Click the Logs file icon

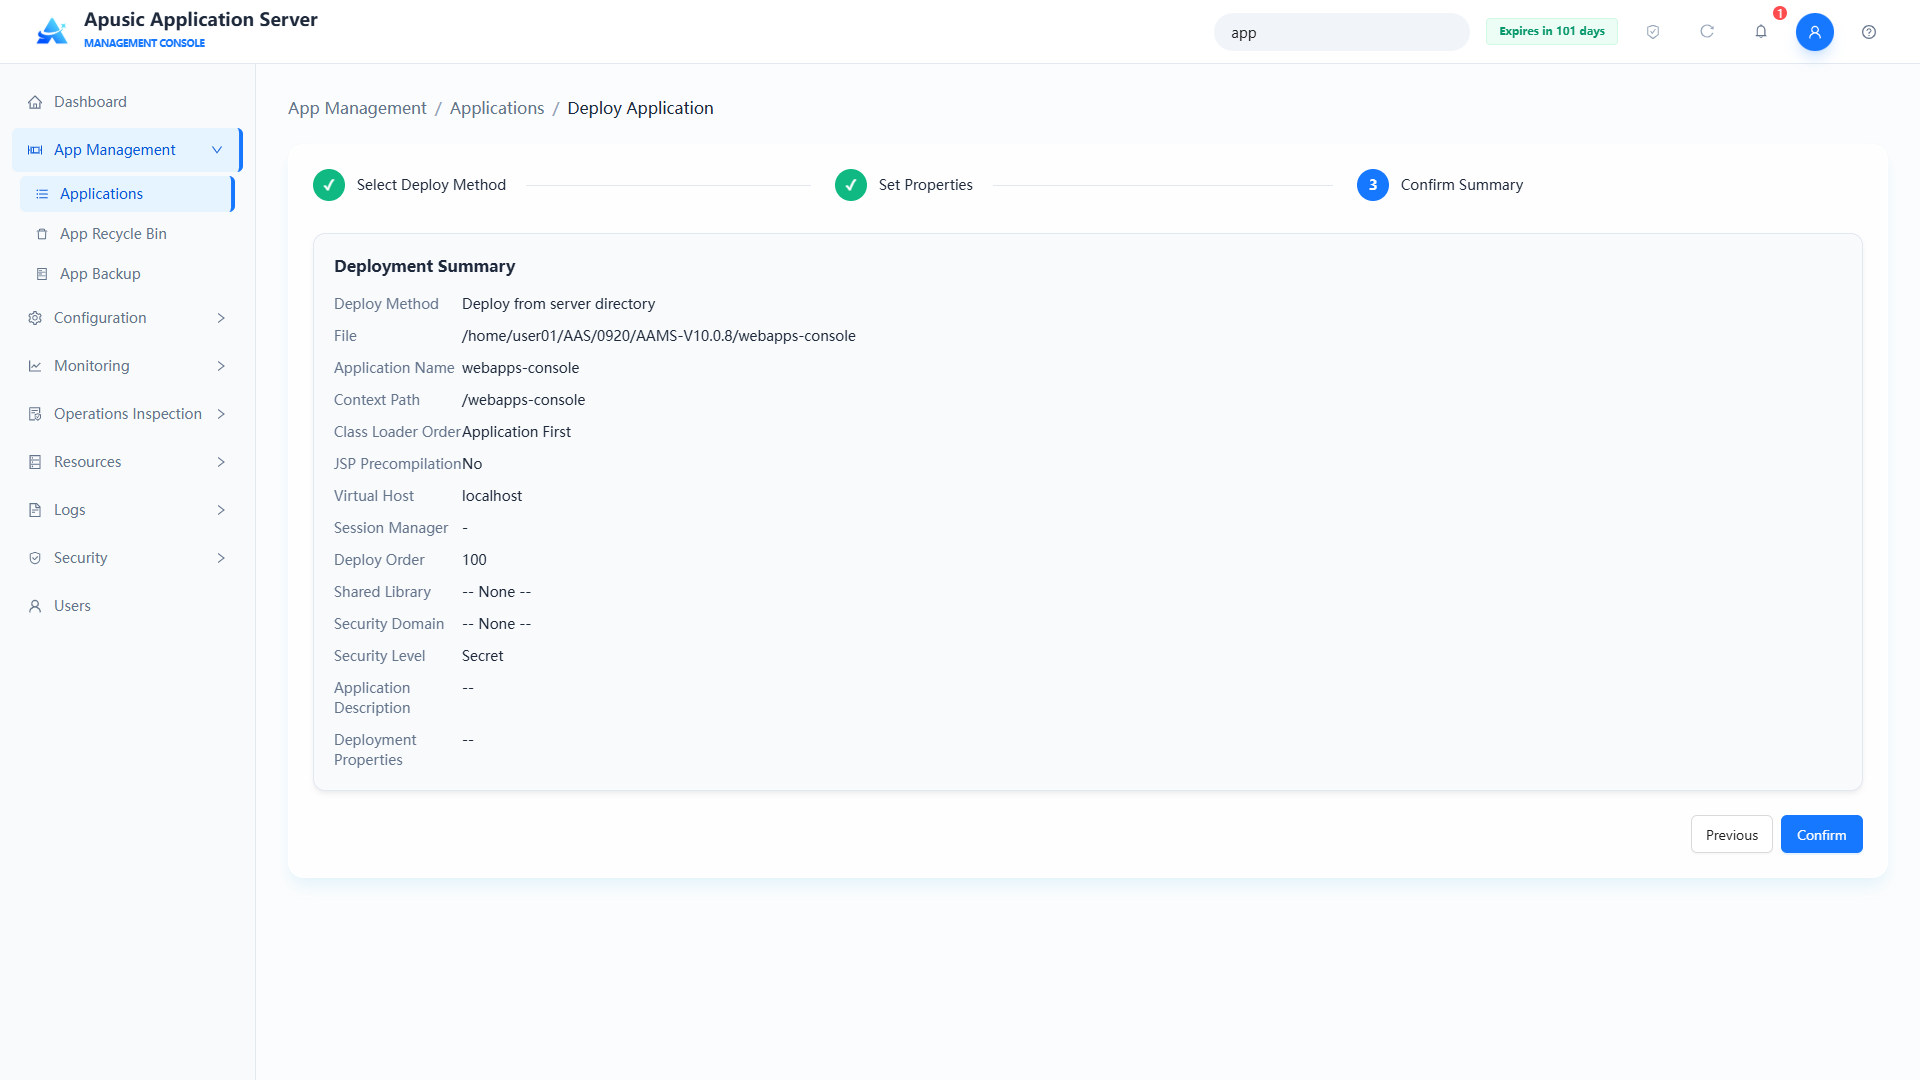[35, 510]
